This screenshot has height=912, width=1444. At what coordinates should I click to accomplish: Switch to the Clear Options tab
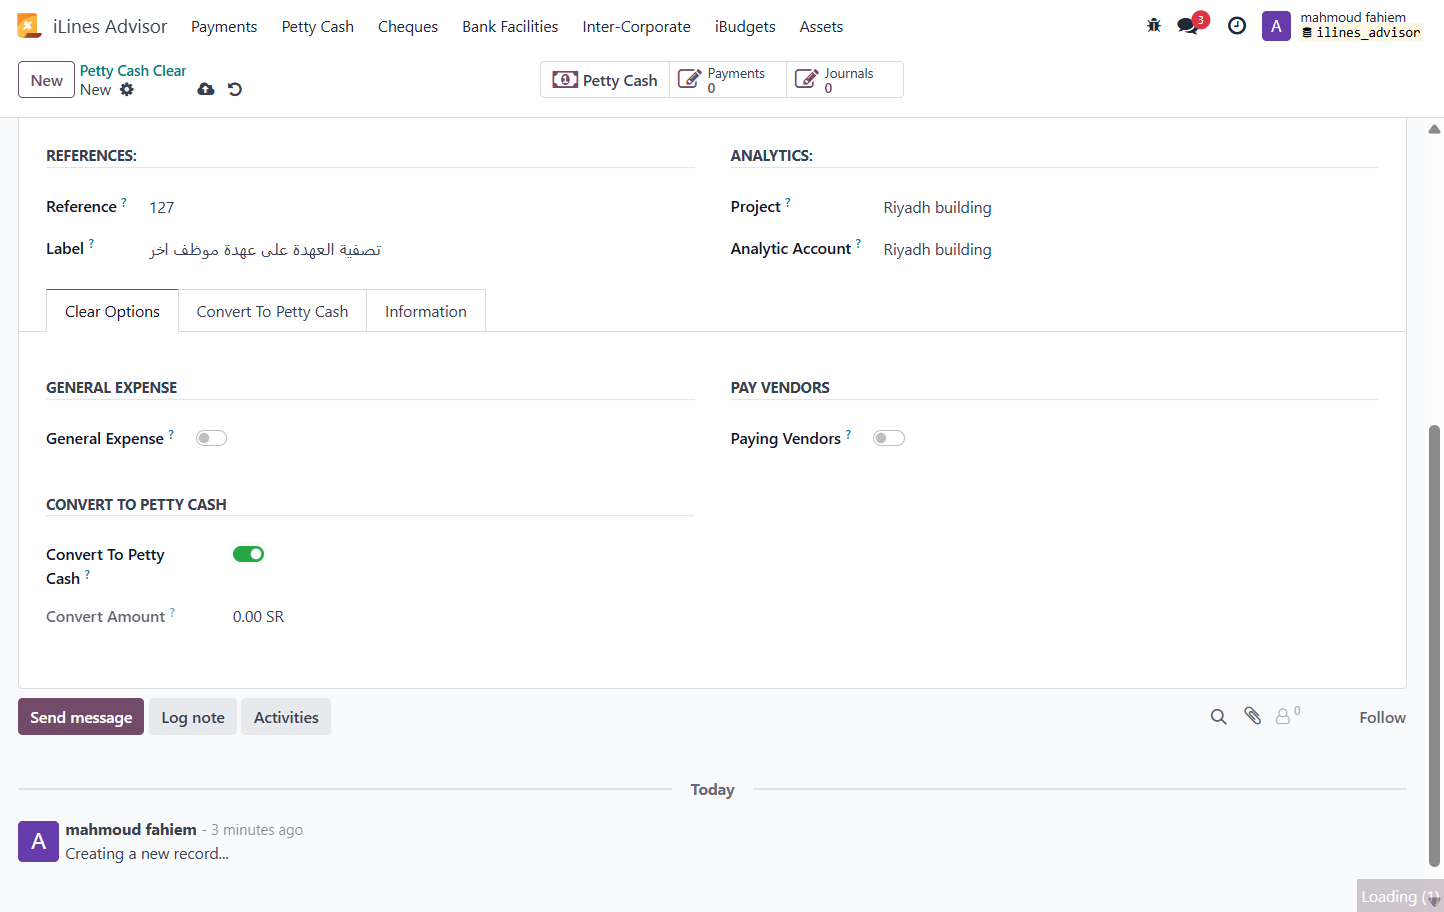click(x=112, y=311)
